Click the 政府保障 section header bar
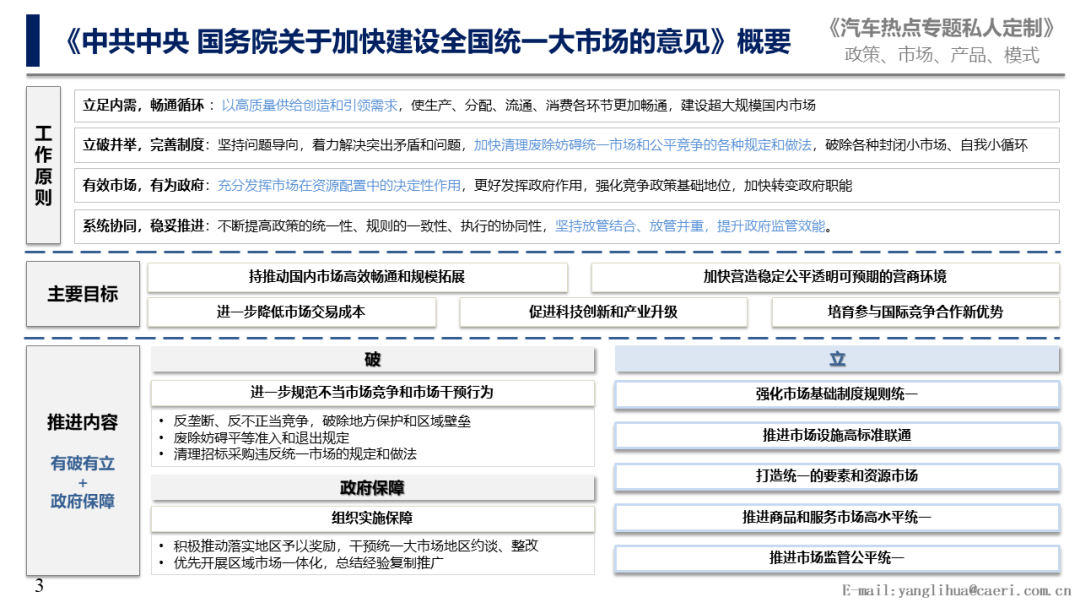The image size is (1080, 608). [373, 488]
